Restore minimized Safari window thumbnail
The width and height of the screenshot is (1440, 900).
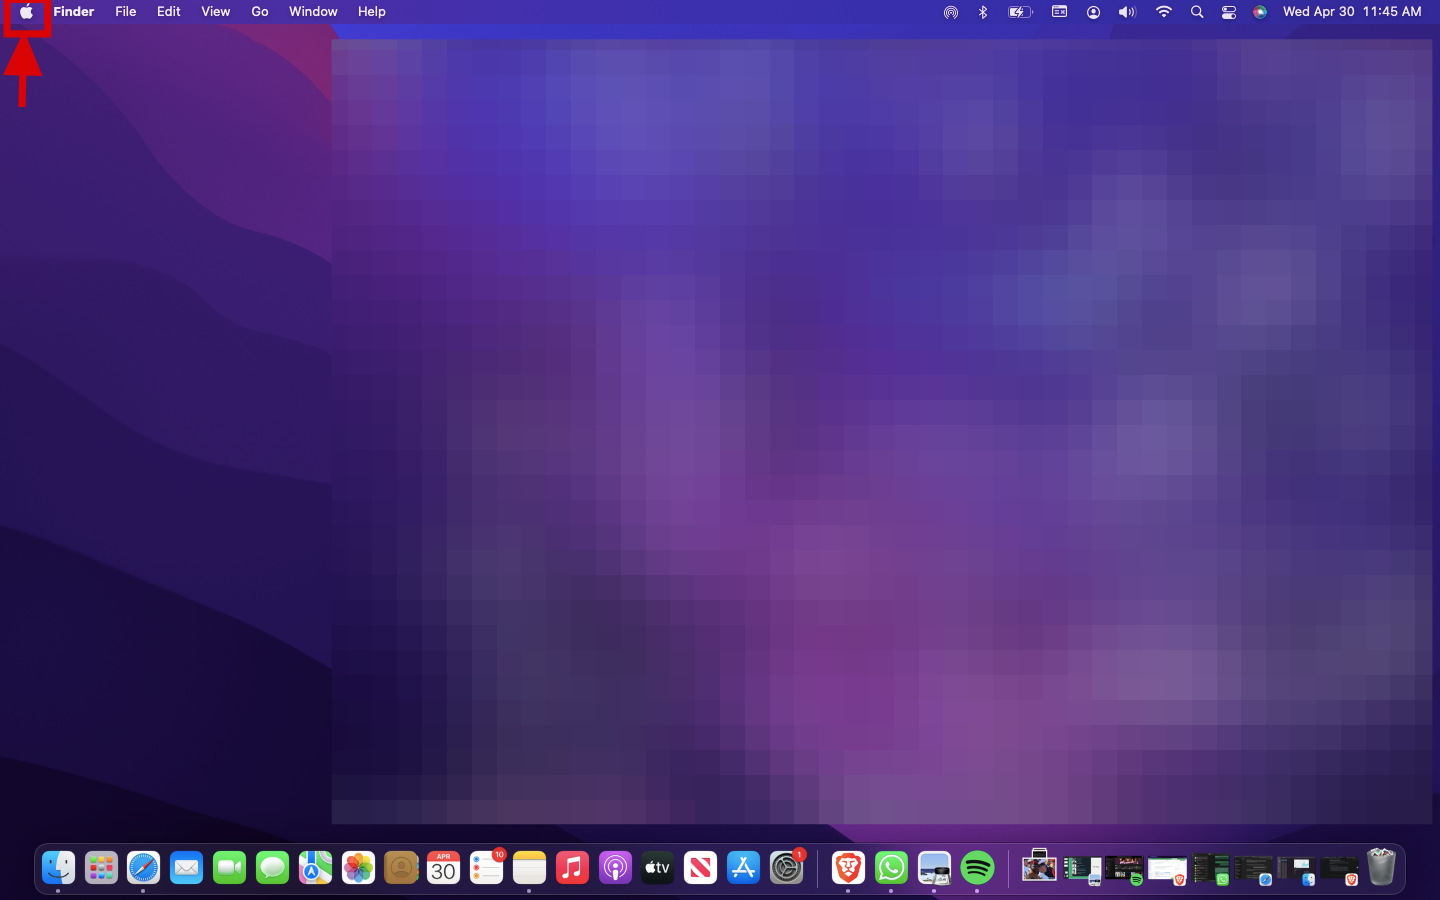point(1253,870)
